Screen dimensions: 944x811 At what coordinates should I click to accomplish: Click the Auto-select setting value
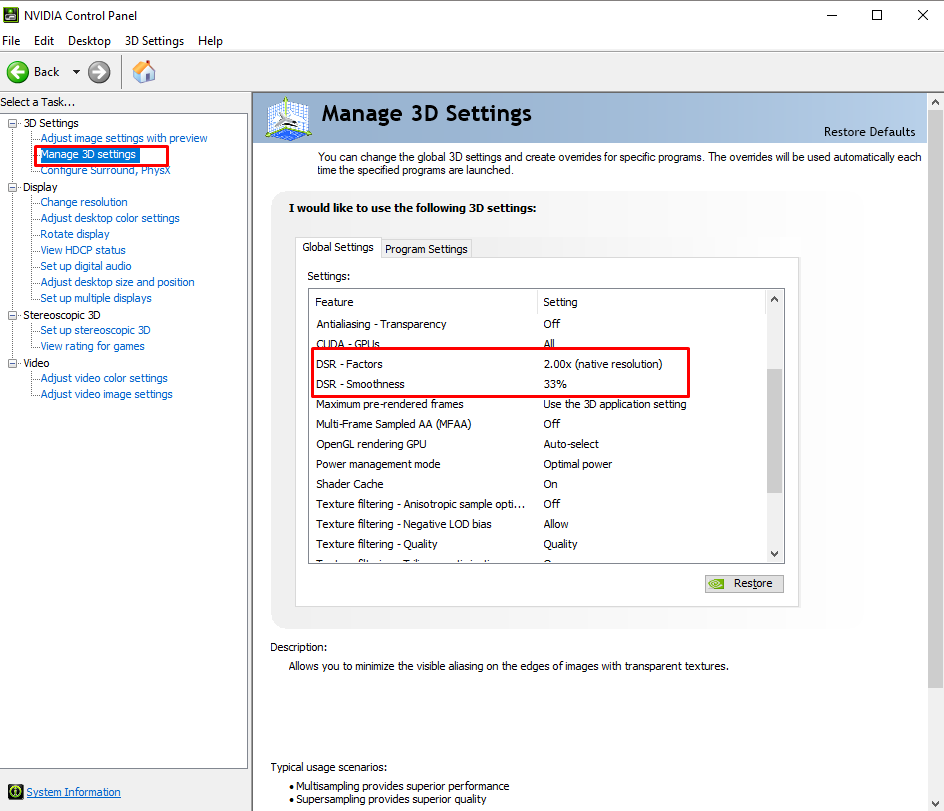point(571,444)
